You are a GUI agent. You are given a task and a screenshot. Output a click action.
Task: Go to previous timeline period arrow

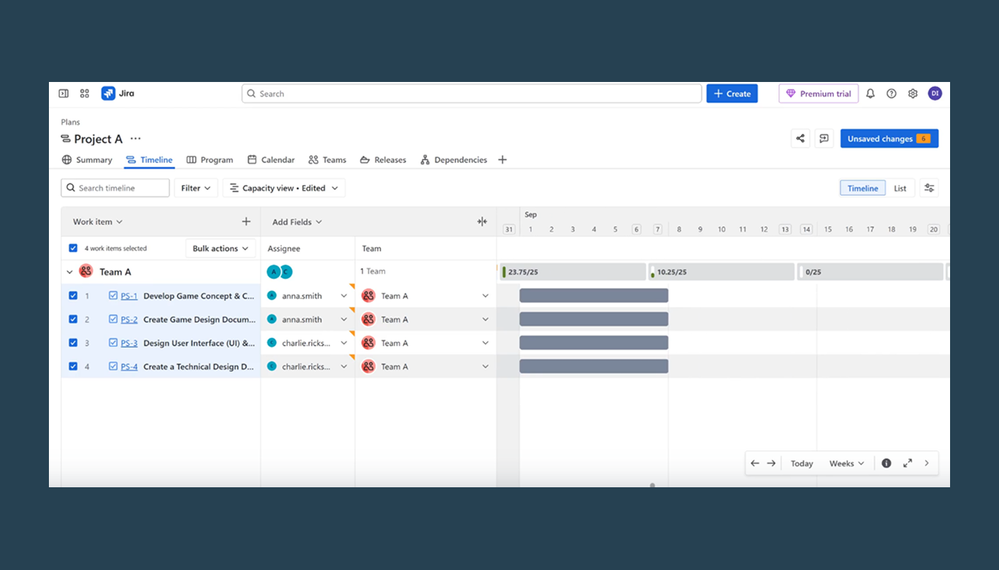pos(755,463)
